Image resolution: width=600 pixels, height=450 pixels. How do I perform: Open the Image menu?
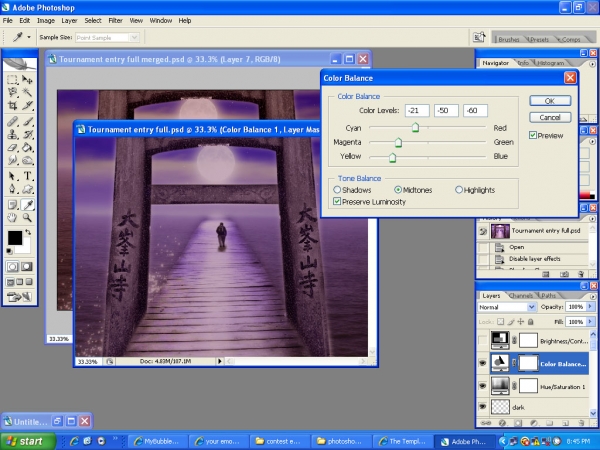pyautogui.click(x=46, y=21)
